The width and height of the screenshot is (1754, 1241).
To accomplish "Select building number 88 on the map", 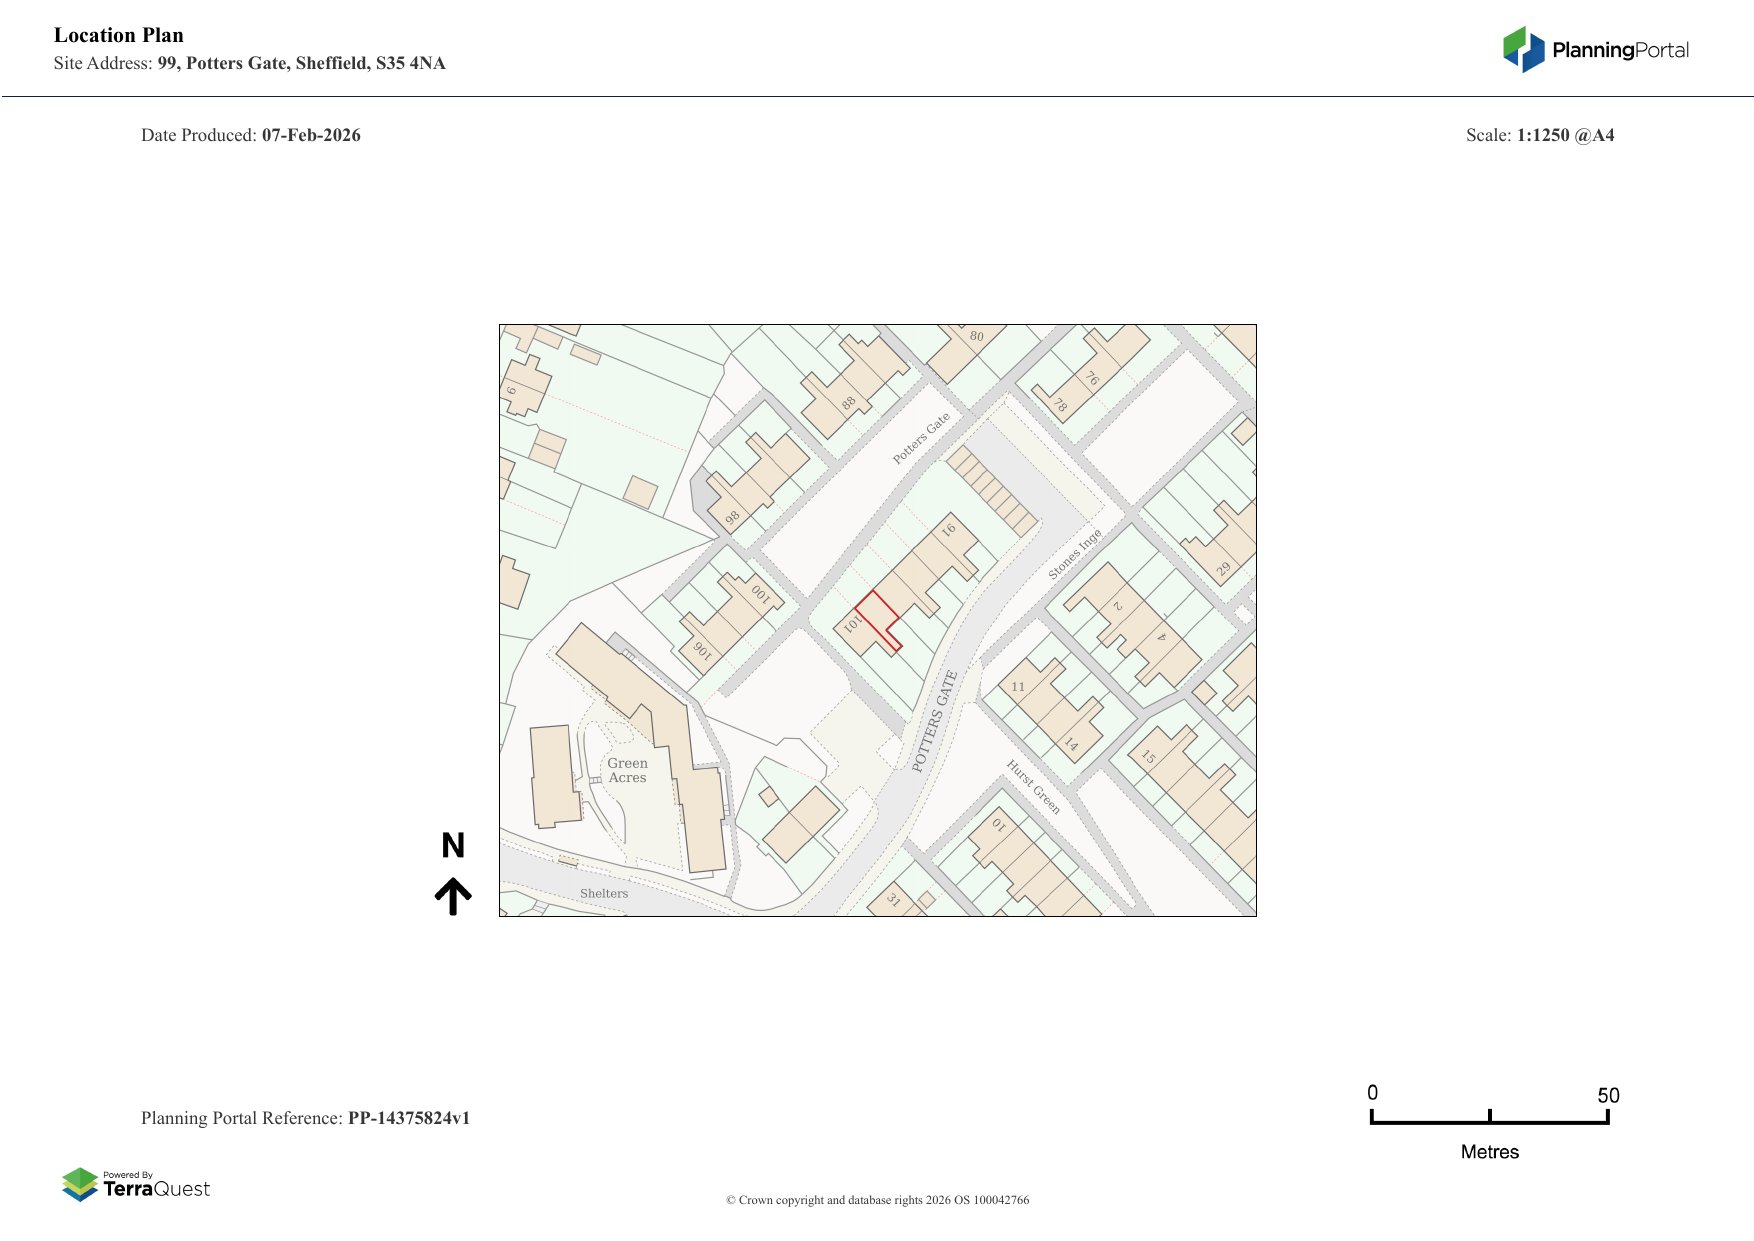I will pos(848,403).
